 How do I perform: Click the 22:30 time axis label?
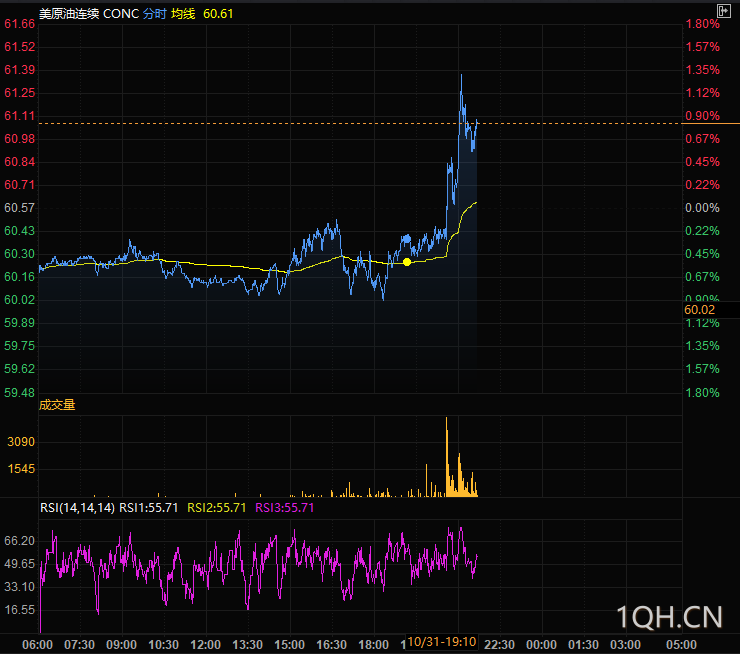[499, 643]
